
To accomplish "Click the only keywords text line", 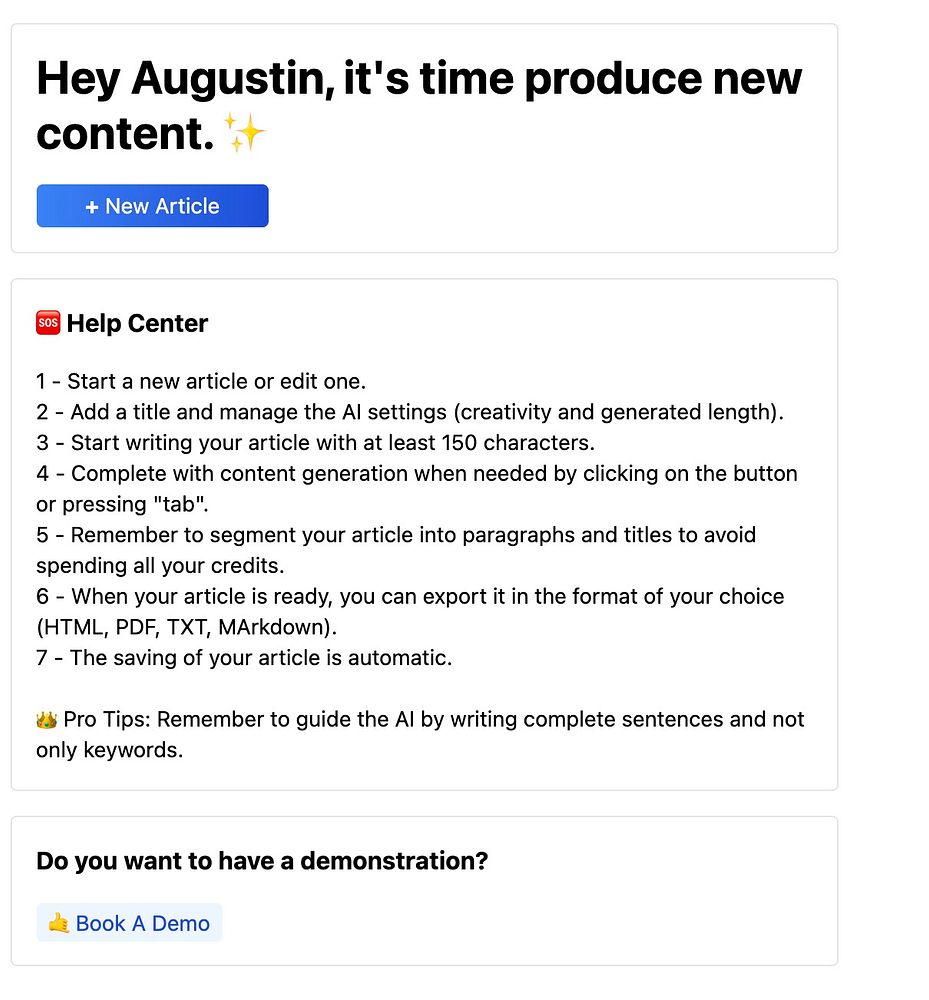I will pos(109,750).
